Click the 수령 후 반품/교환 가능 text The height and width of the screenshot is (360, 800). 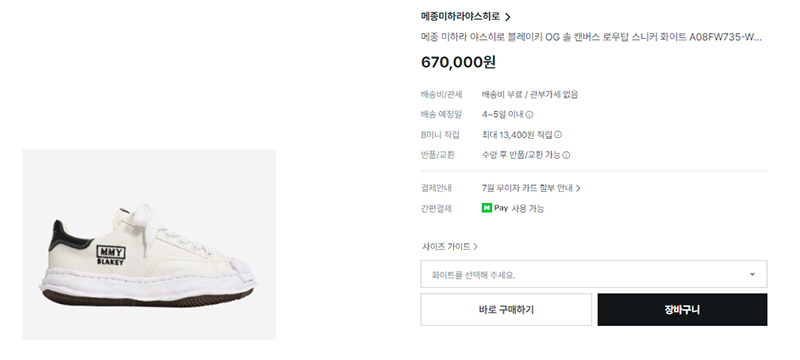click(x=521, y=155)
